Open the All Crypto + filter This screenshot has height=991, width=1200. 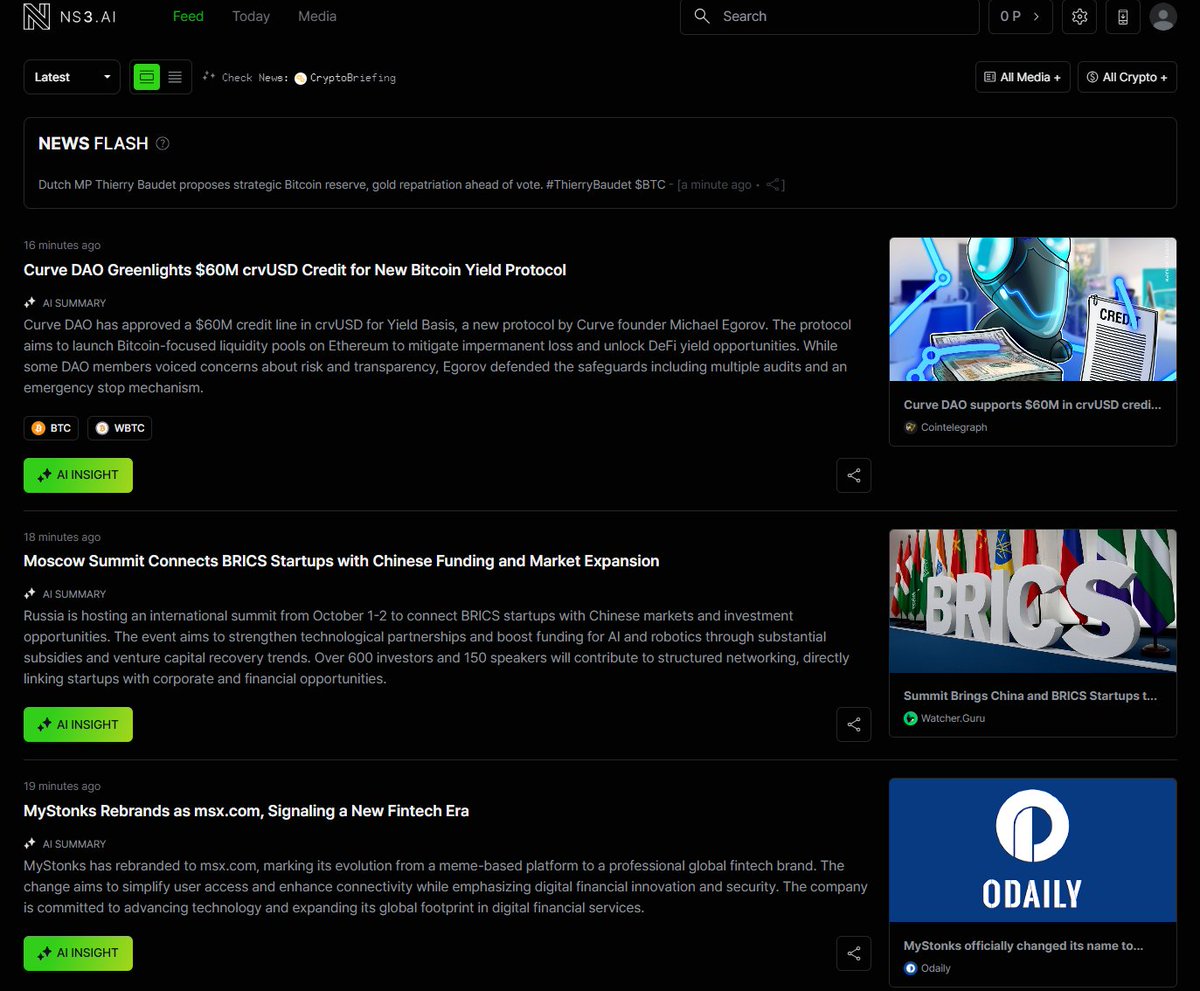click(x=1127, y=77)
